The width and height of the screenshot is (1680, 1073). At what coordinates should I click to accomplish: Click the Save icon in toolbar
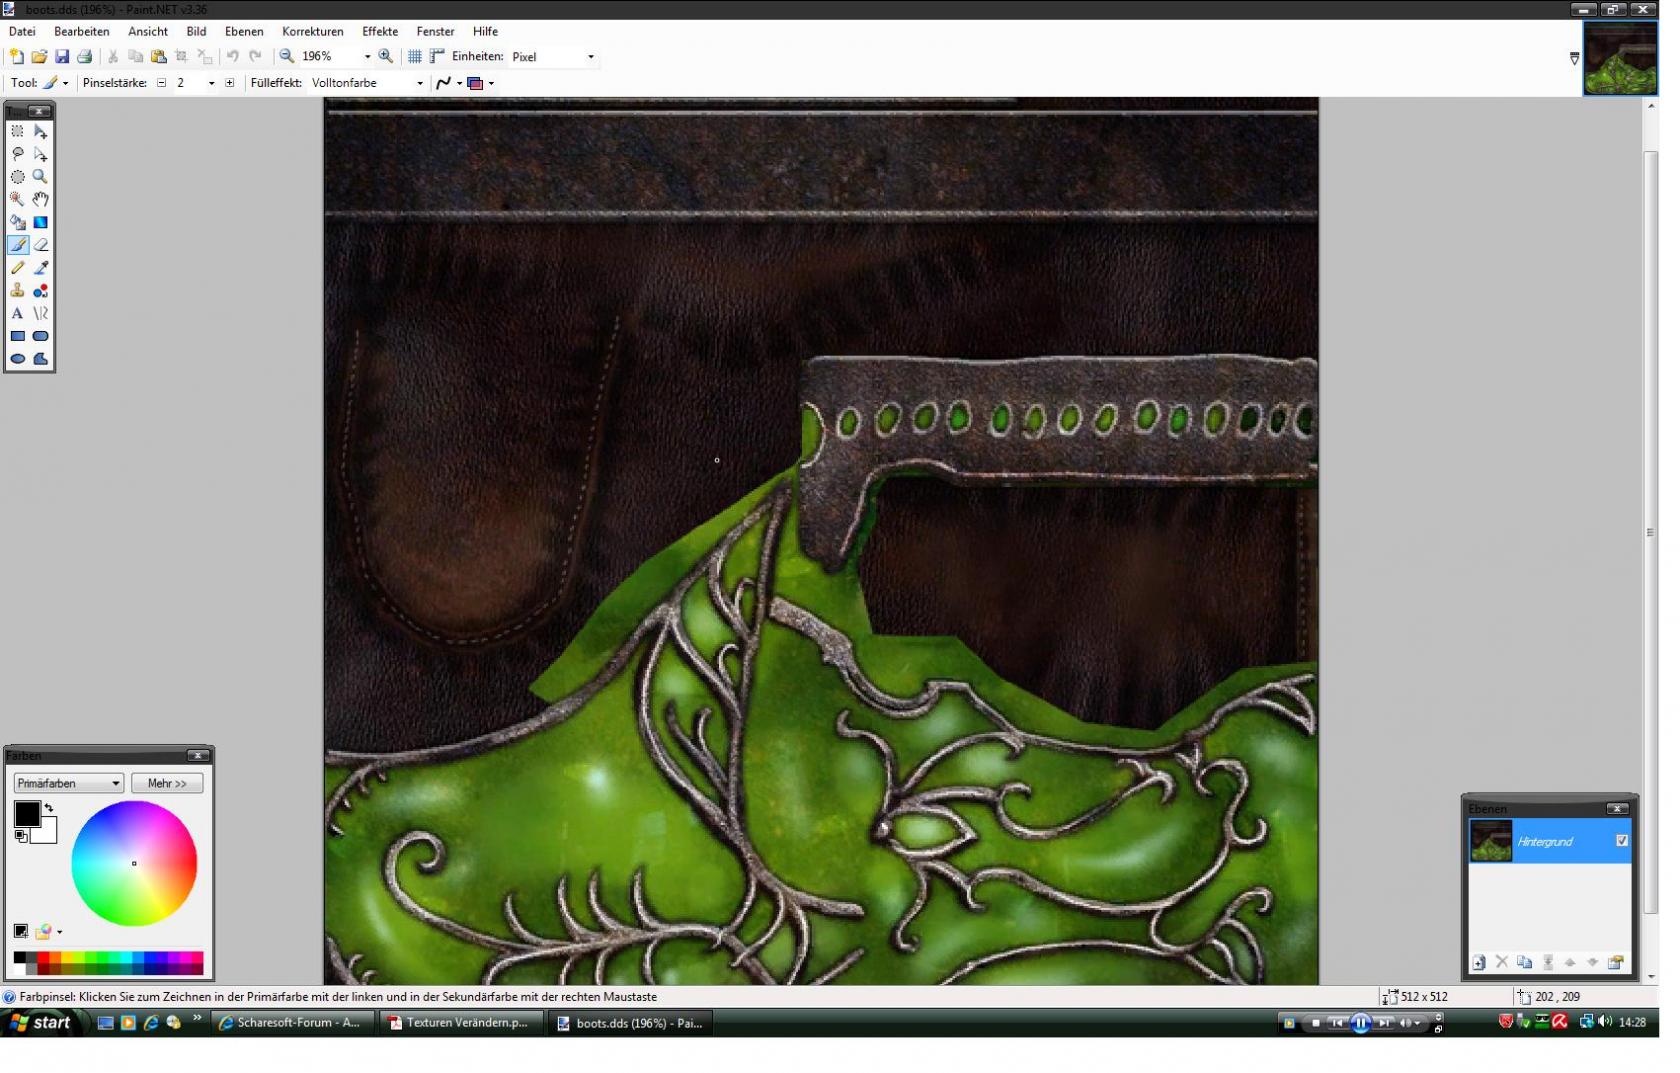point(62,57)
